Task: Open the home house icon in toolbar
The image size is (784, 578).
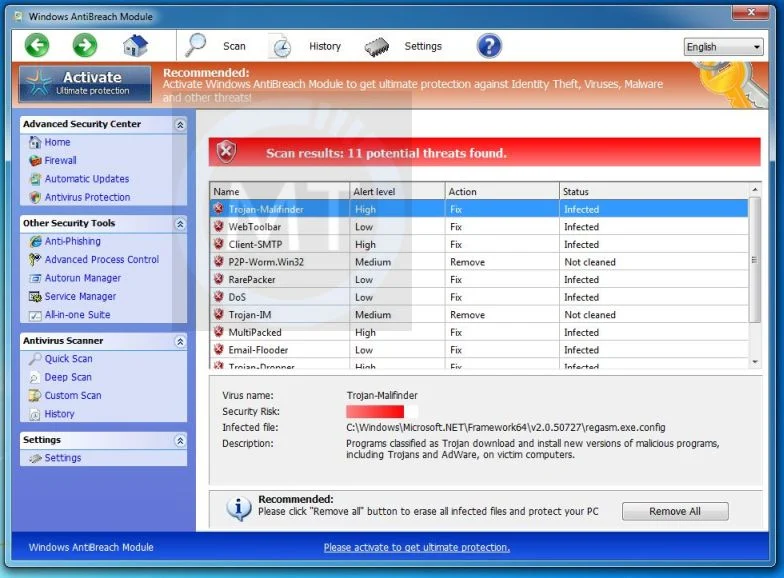Action: [136, 46]
